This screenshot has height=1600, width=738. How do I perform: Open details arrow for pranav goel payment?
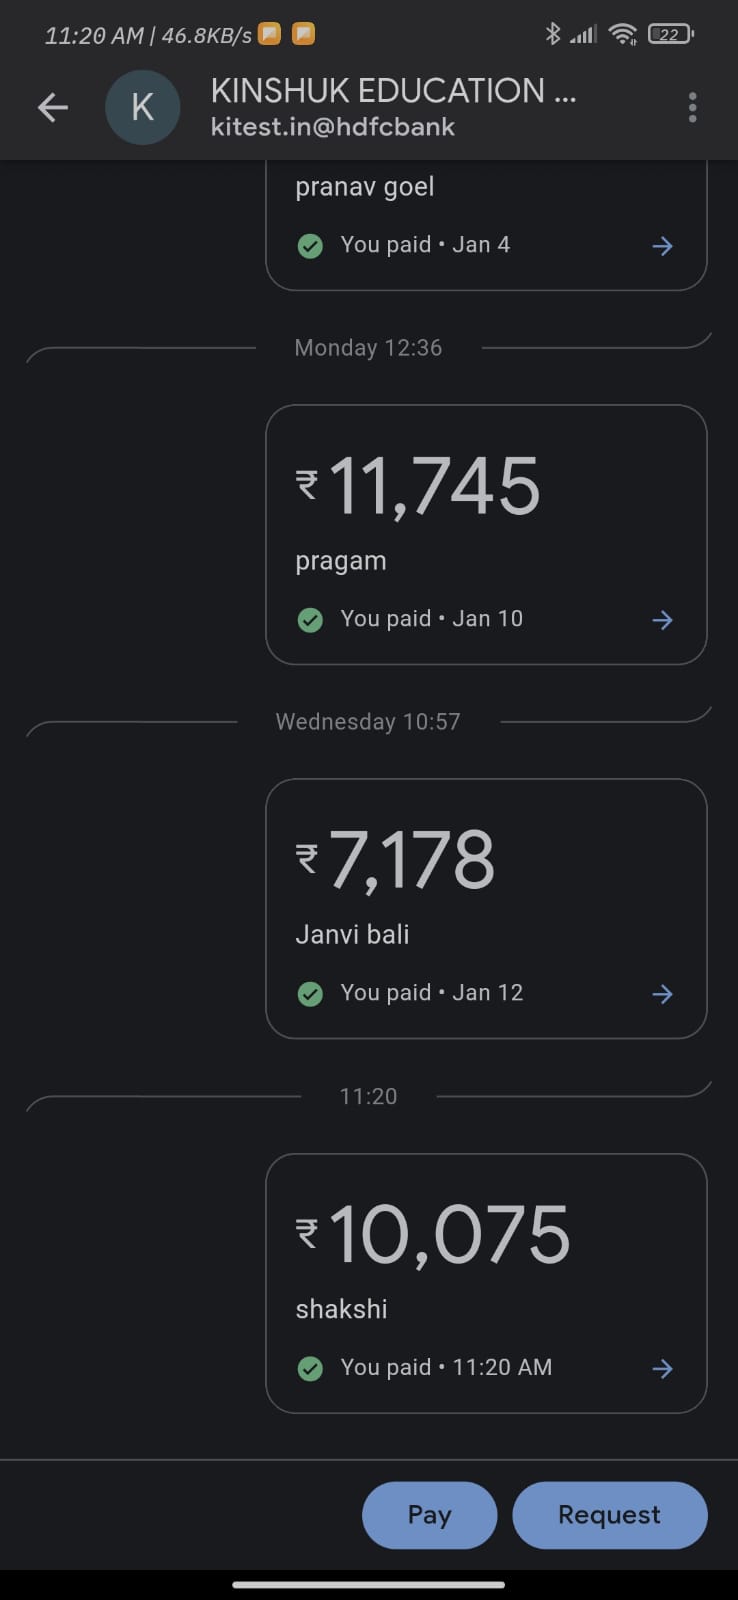coord(662,246)
